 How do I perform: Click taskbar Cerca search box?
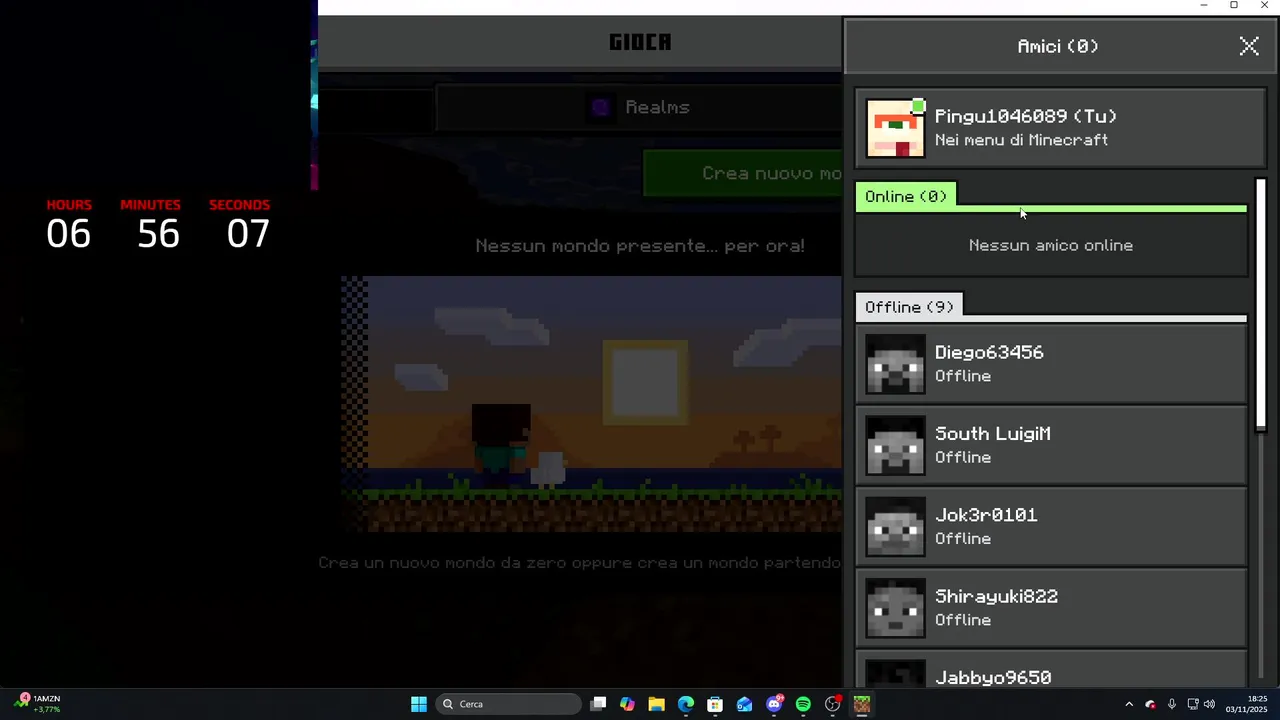(x=510, y=704)
